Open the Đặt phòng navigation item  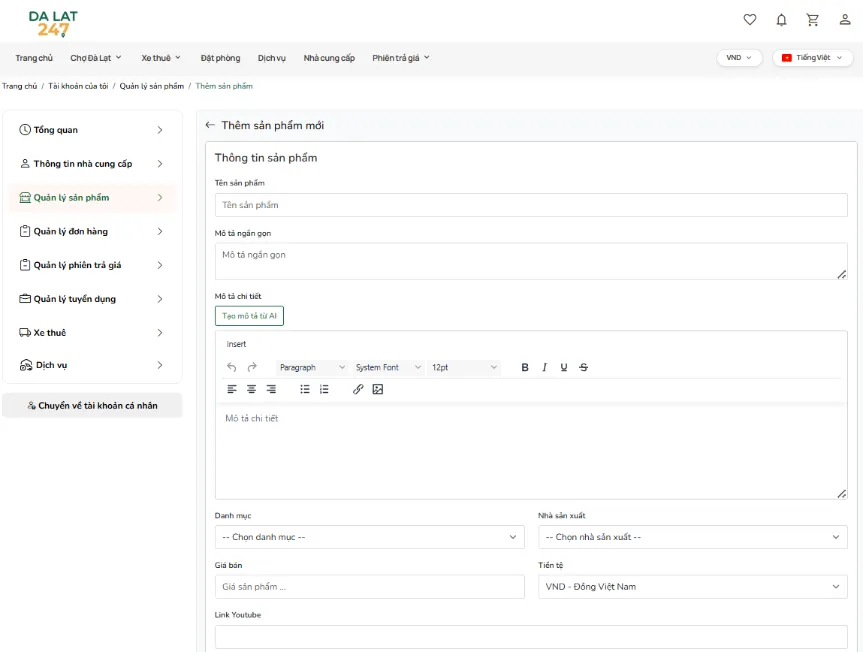point(220,58)
